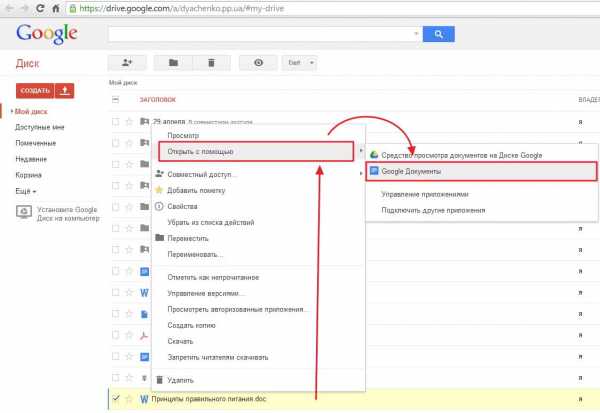600x413 pixels.
Task: Choose Переименовать... from the context menu
Action: pos(195,254)
